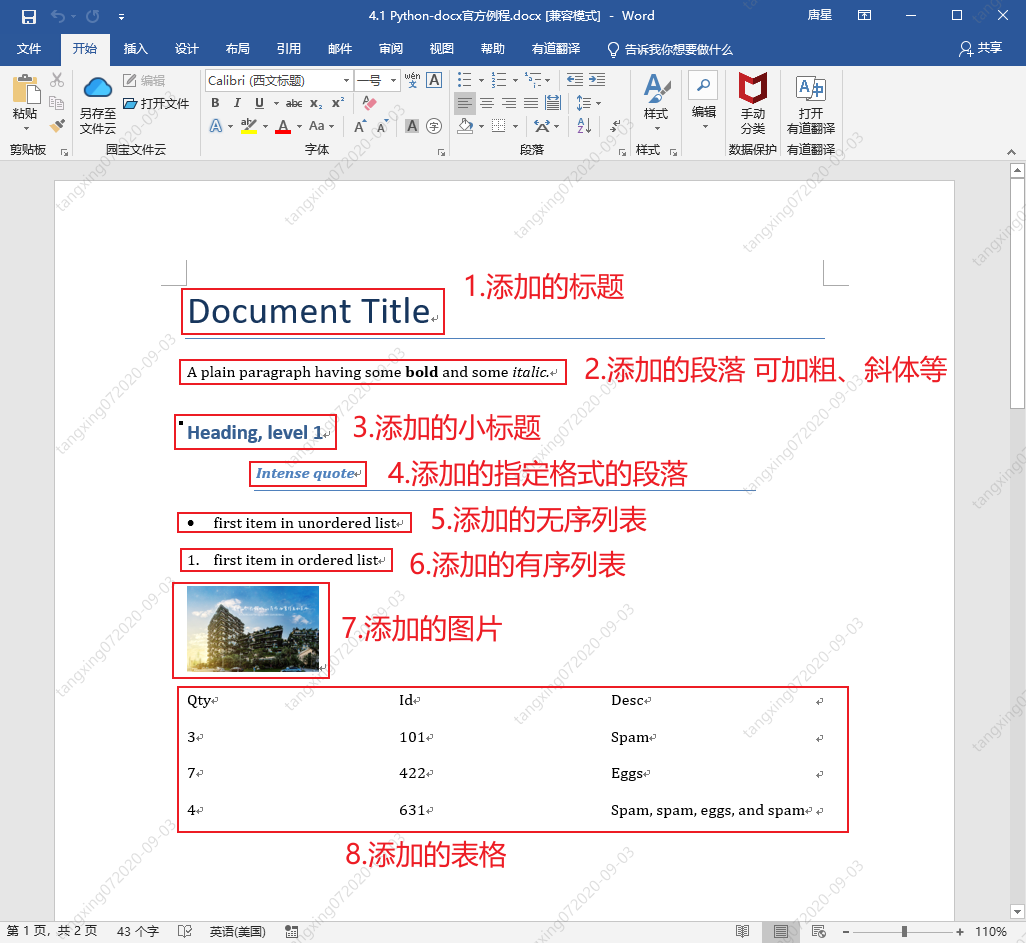This screenshot has width=1026, height=943.
Task: Open Youdao Translate via 打开有道翻译 icon
Action: click(809, 90)
